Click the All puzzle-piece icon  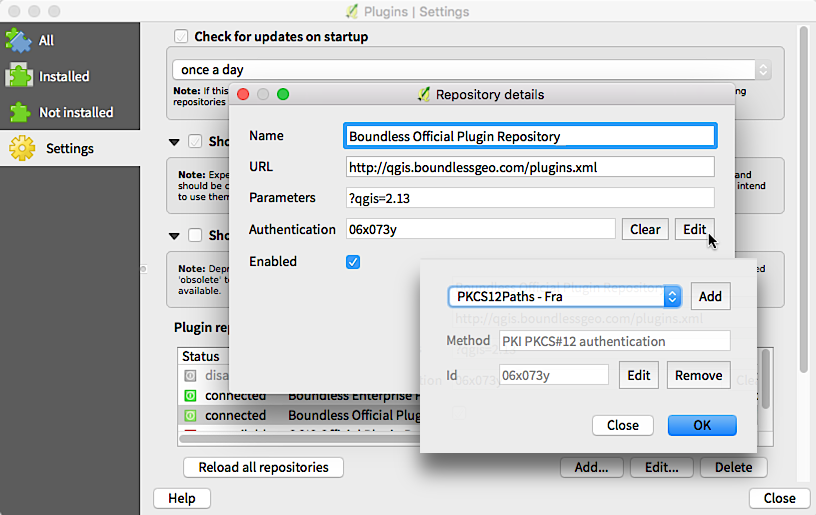(19, 40)
